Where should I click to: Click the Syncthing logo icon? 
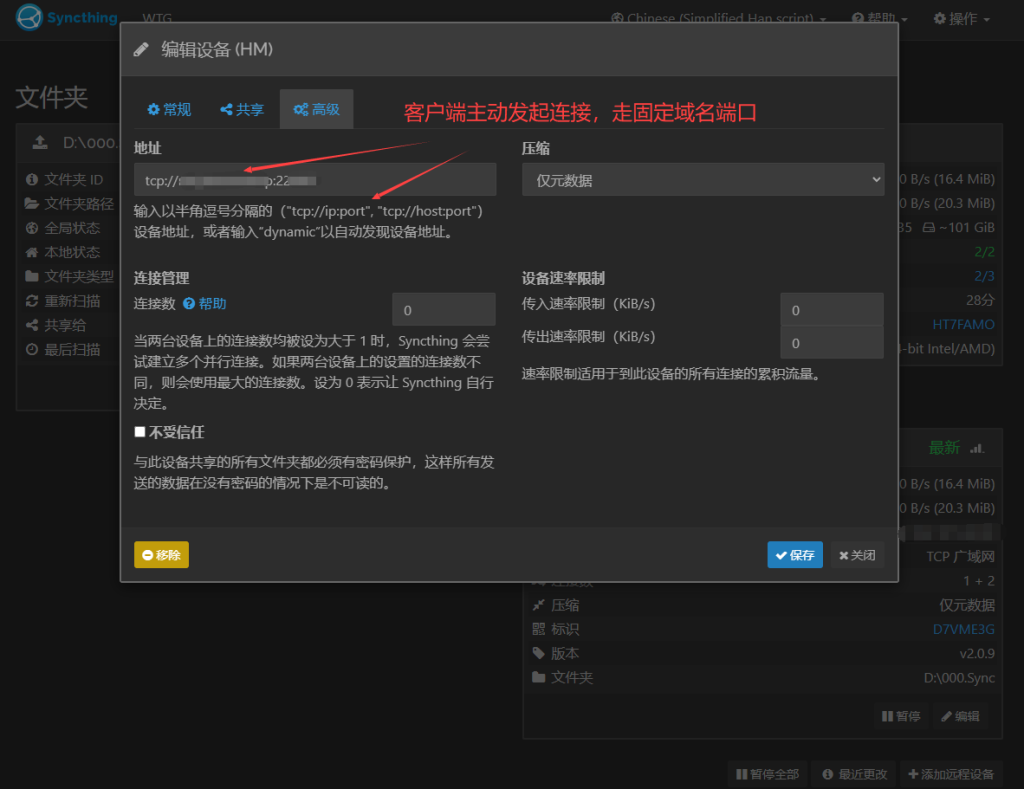tap(30, 18)
